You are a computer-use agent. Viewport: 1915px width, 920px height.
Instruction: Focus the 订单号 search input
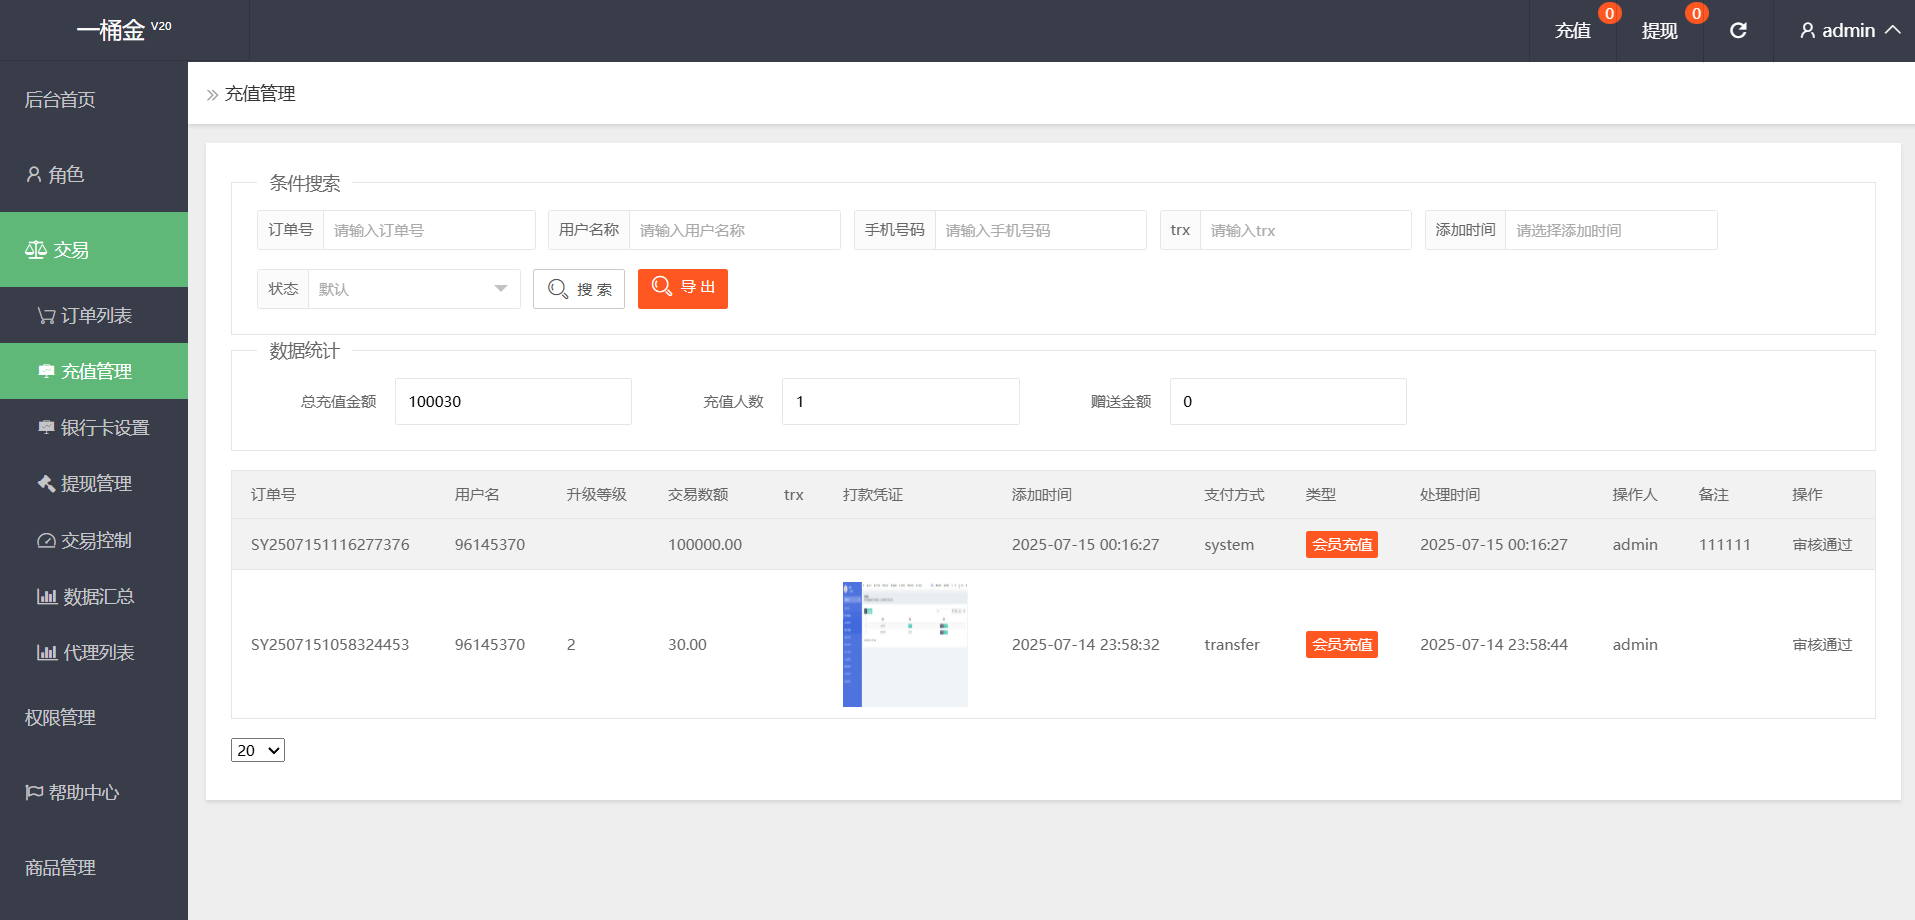[429, 230]
